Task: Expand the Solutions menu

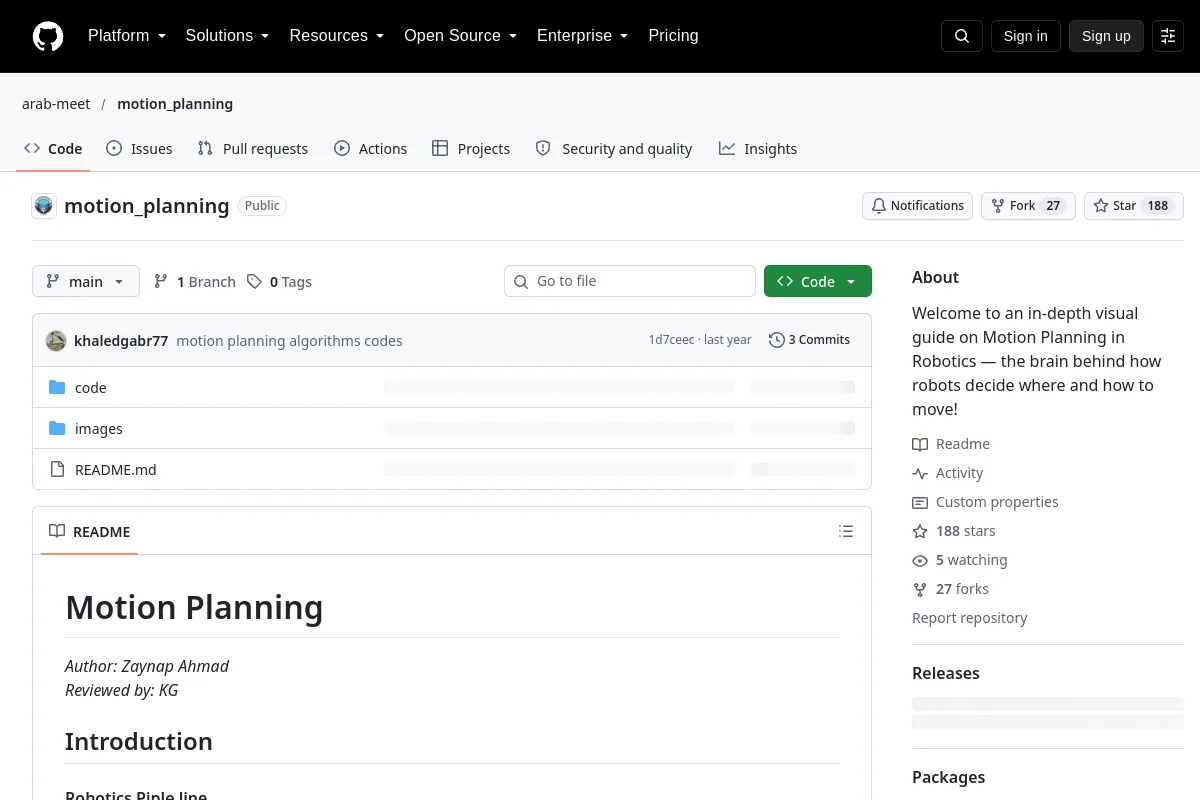Action: click(228, 36)
